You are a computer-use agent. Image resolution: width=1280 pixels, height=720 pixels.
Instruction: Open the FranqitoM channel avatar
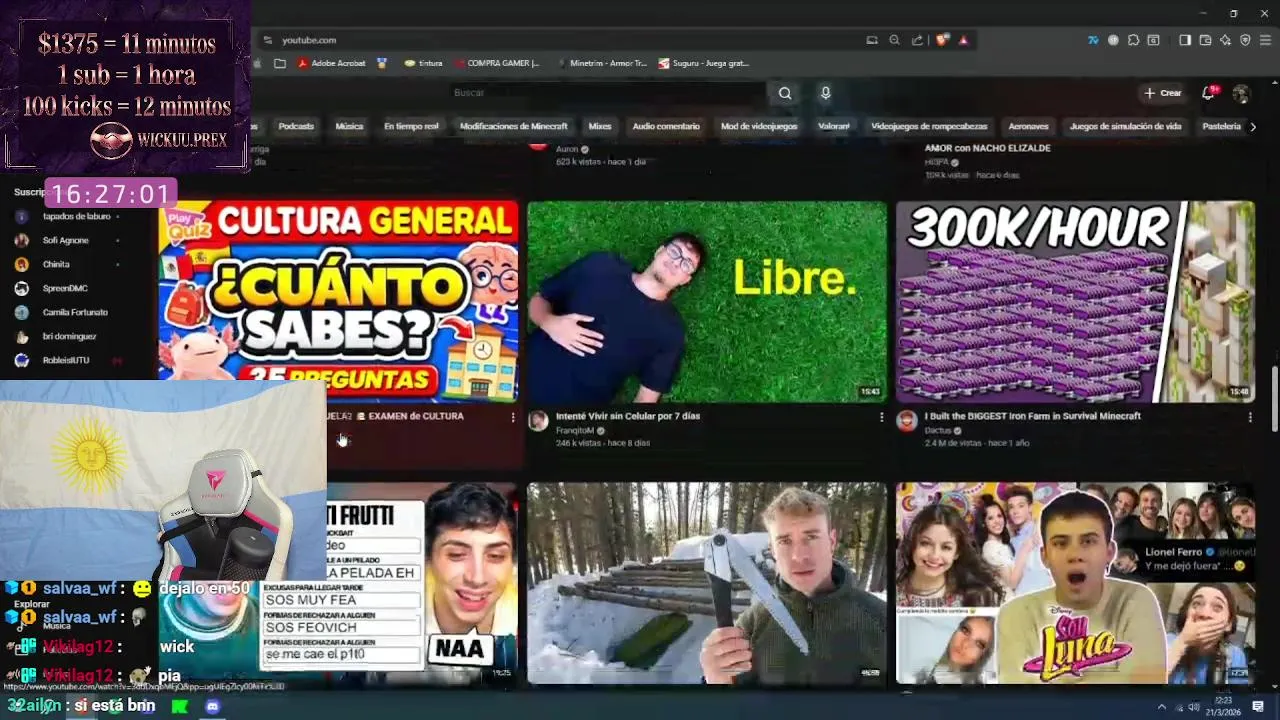point(538,421)
